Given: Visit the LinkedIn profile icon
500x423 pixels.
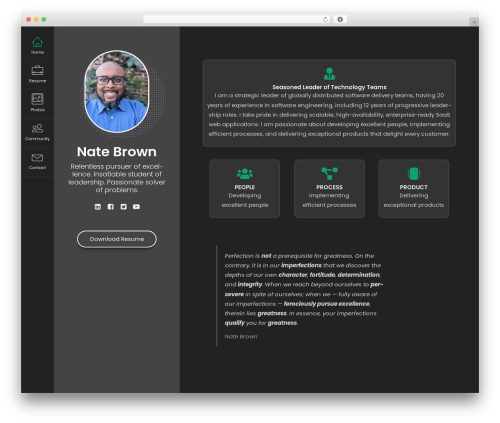Looking at the screenshot, I should [x=98, y=207].
